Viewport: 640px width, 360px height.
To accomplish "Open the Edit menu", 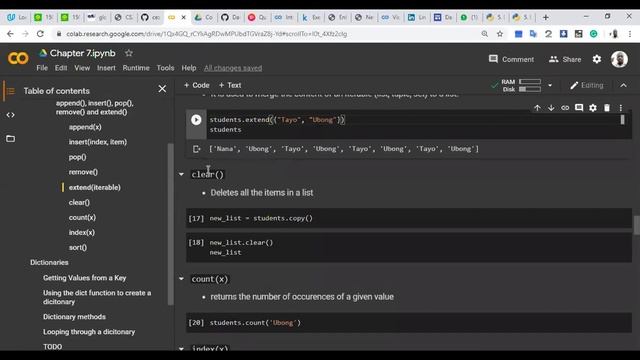I will [x=61, y=68].
